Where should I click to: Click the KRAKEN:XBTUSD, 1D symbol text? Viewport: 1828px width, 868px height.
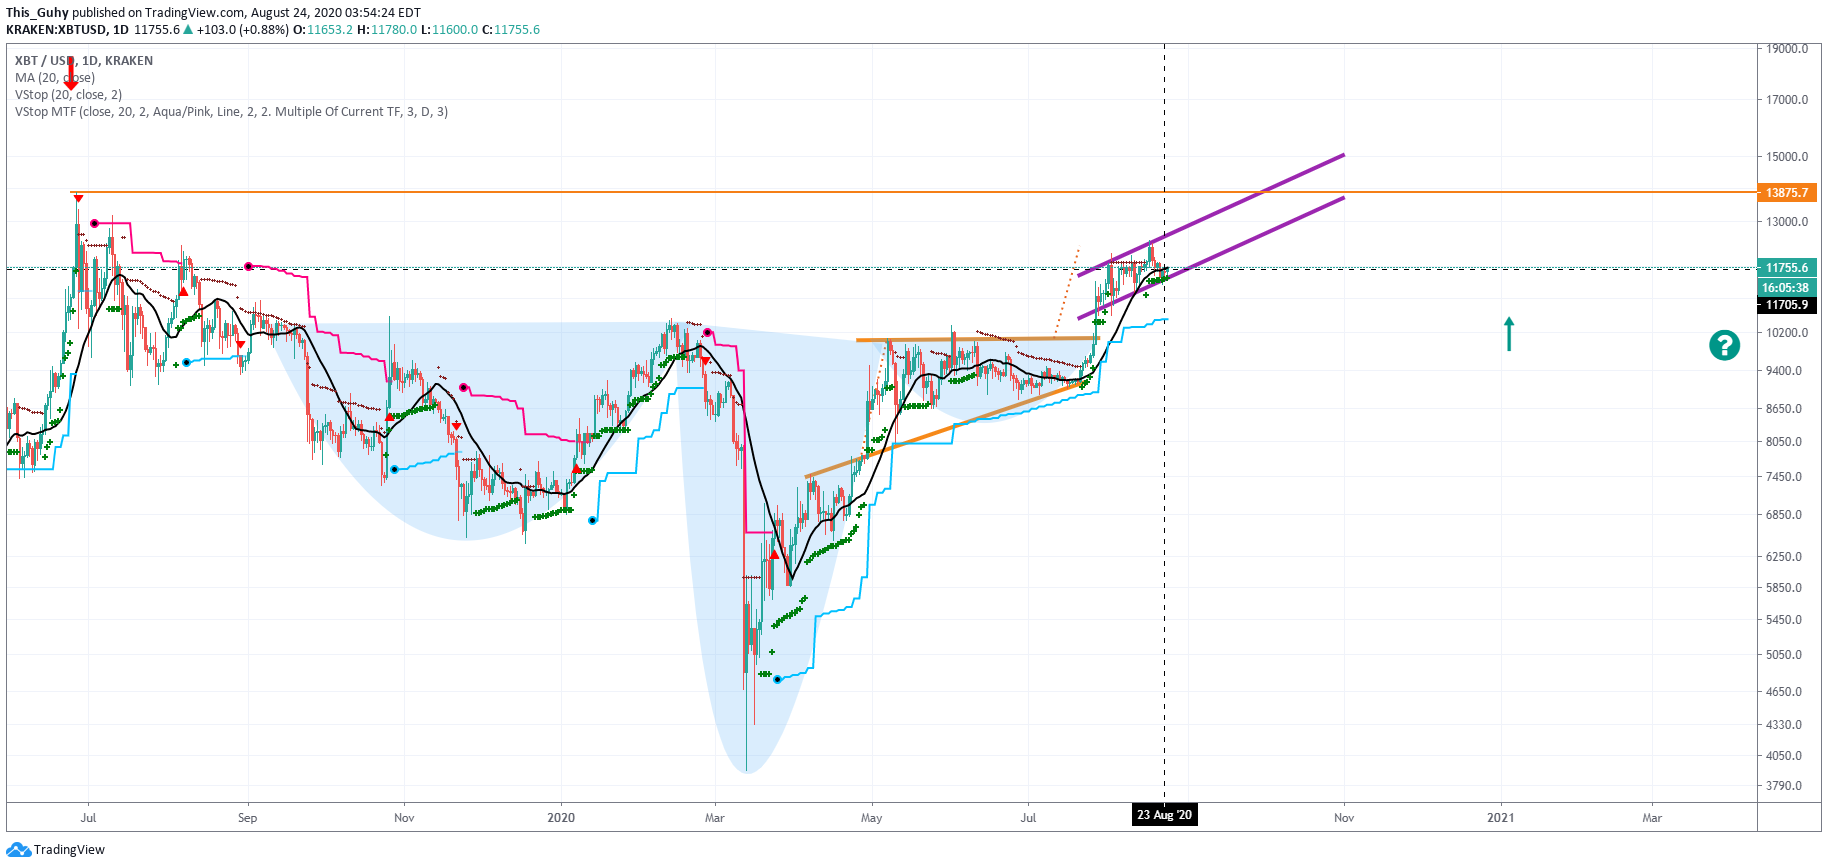pos(67,30)
